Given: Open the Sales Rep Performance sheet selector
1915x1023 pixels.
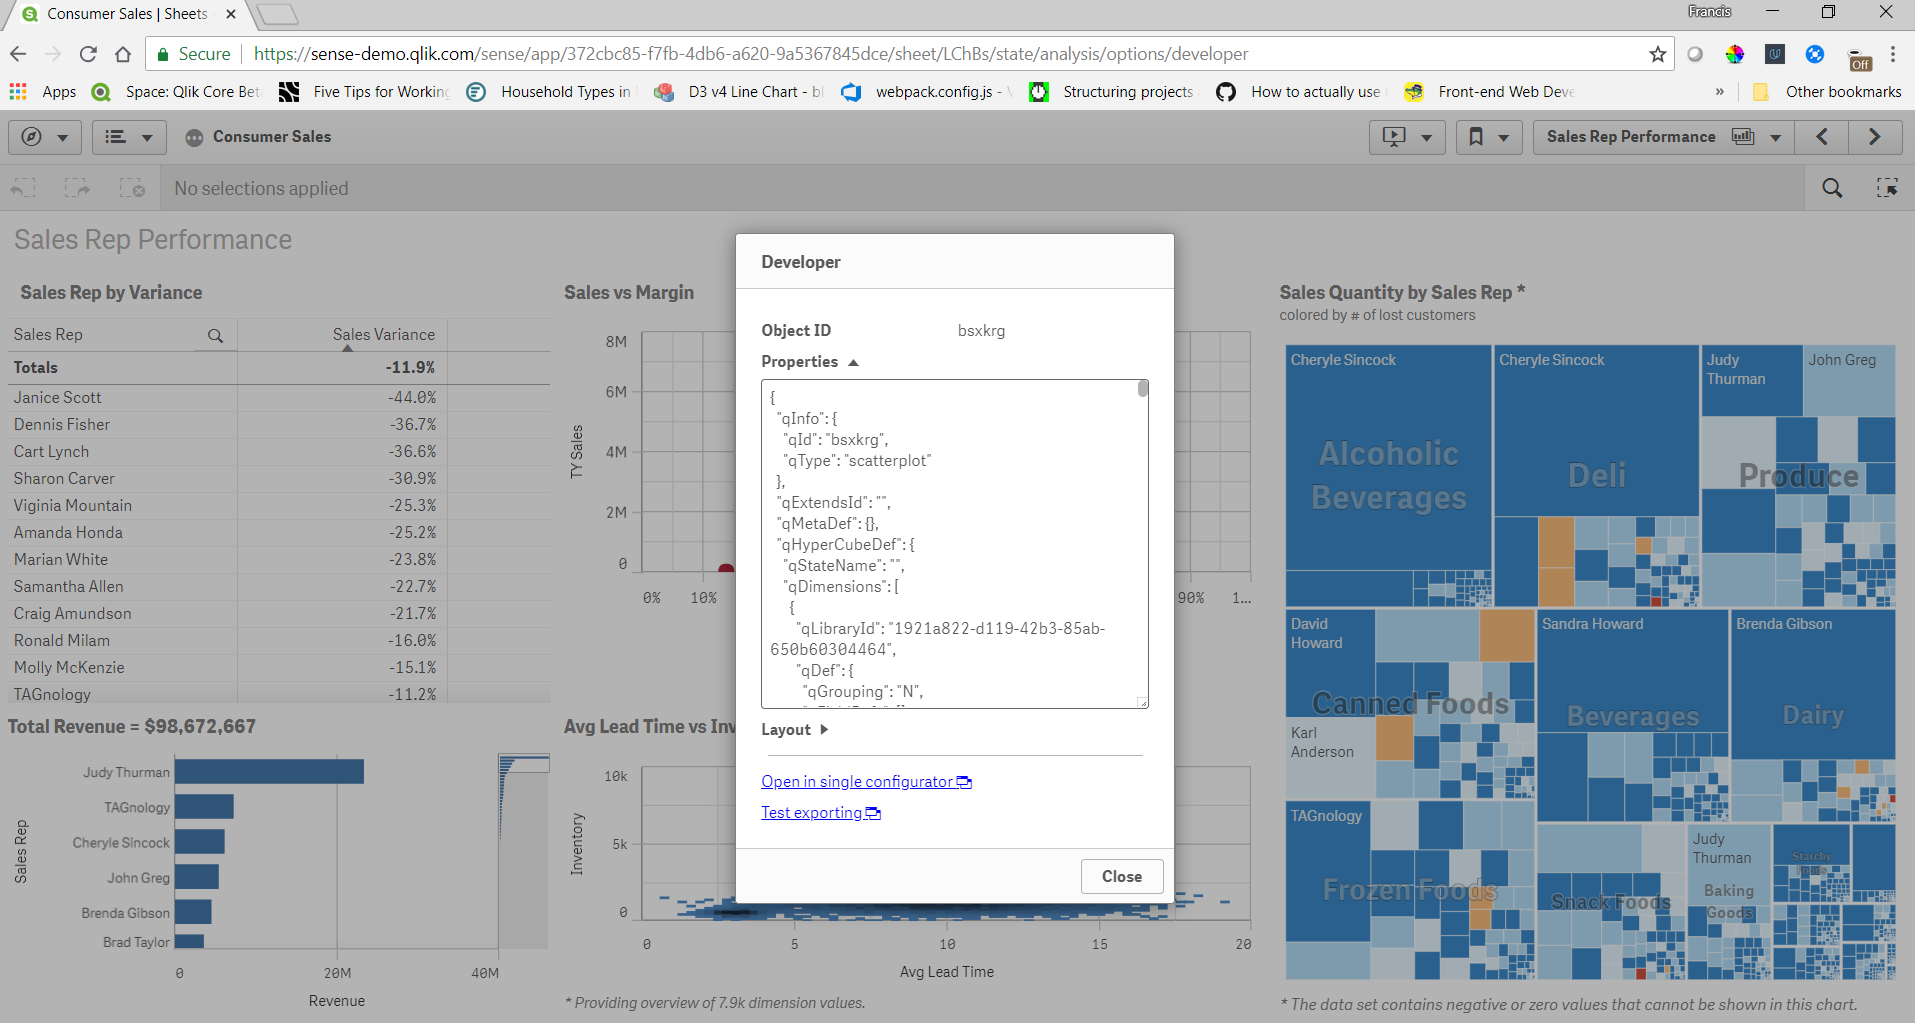Looking at the screenshot, I should 1663,137.
